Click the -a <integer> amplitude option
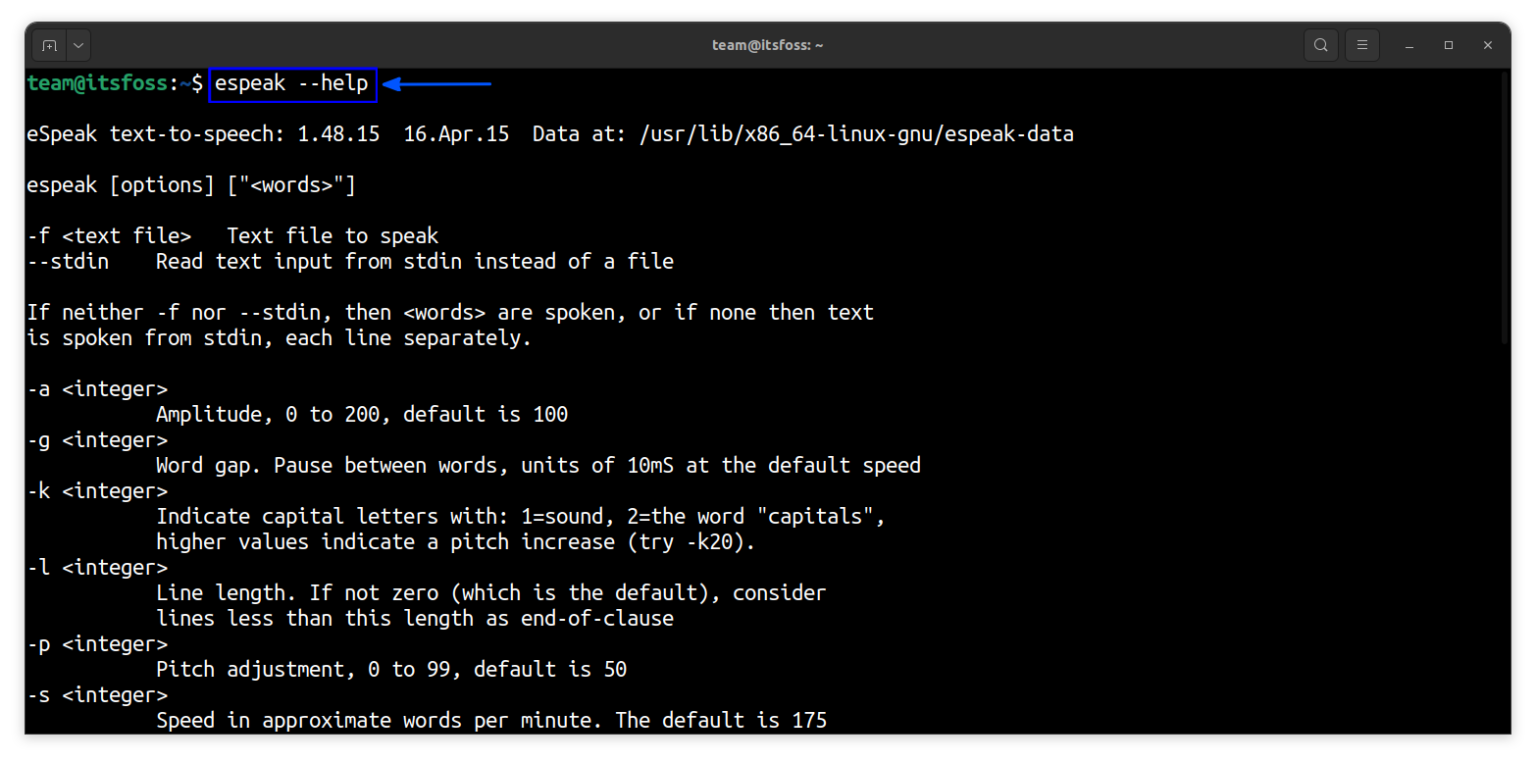Viewport: 1536px width, 762px height. 98,389
